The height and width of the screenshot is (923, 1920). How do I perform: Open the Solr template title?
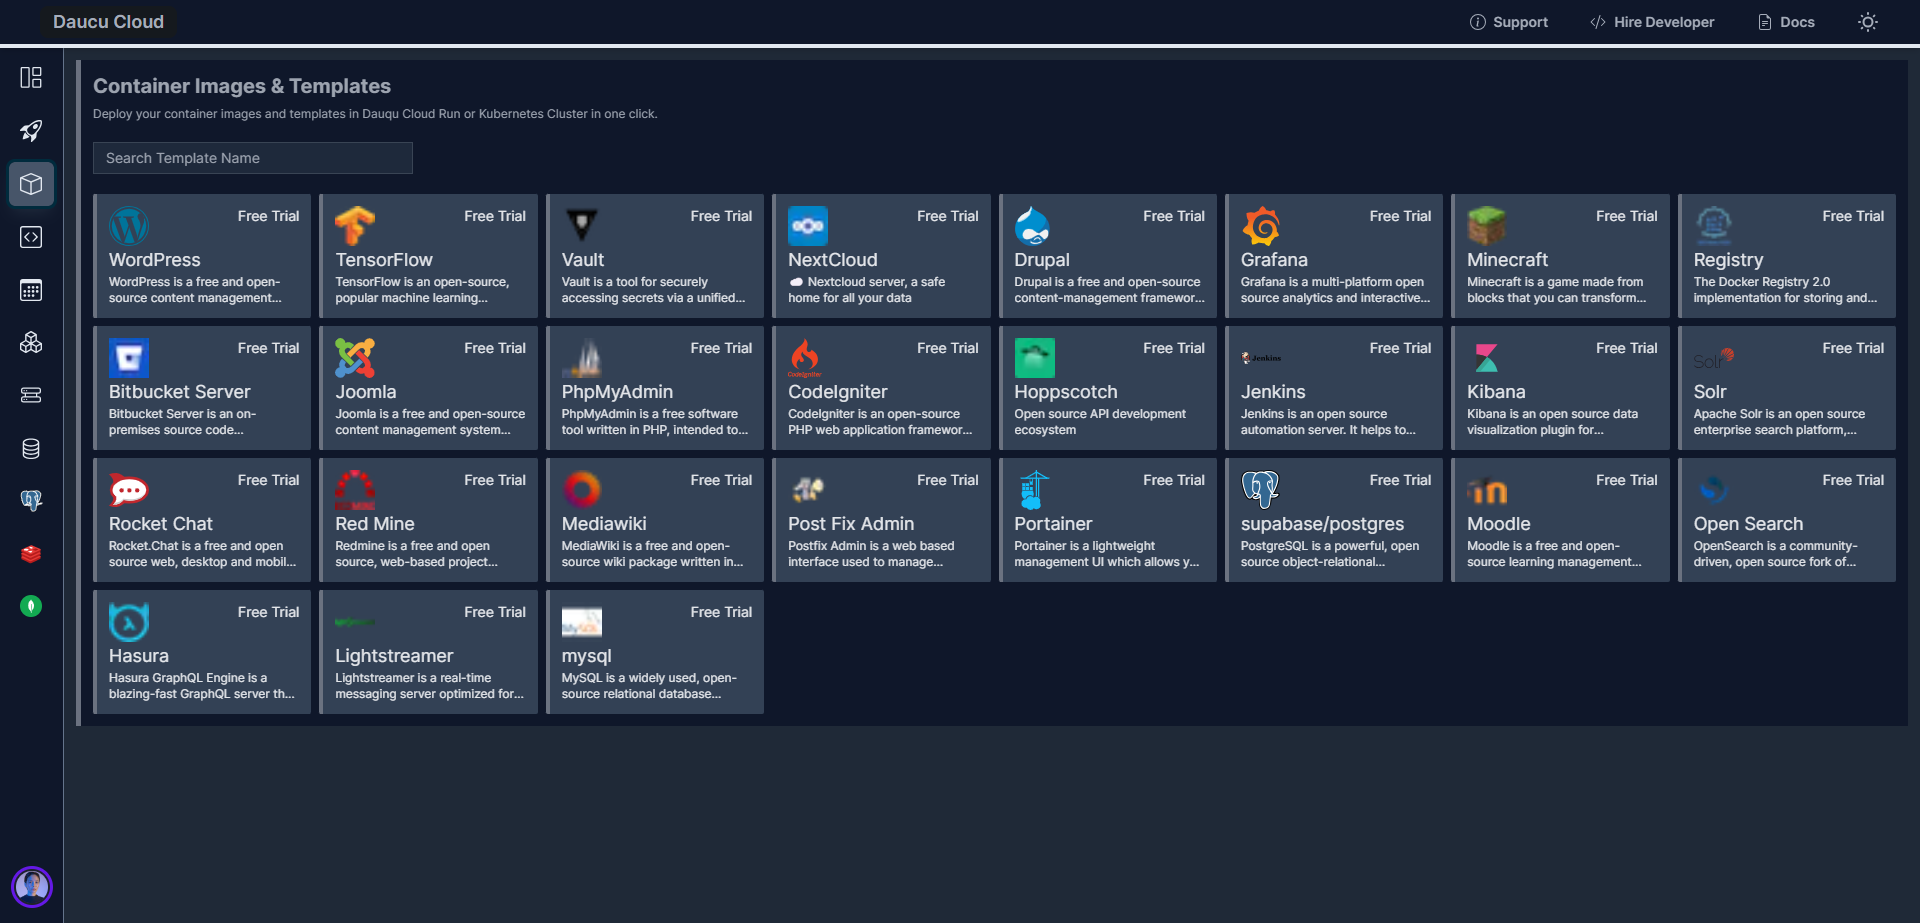pyautogui.click(x=1710, y=392)
